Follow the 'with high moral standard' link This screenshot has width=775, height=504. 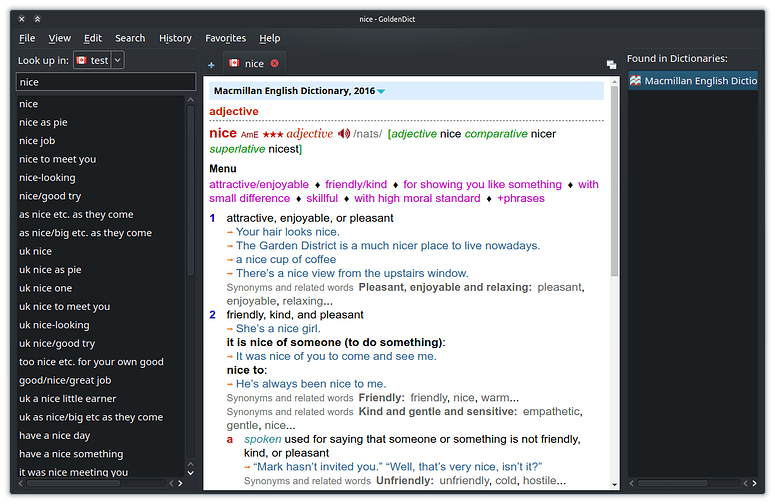[x=417, y=198]
